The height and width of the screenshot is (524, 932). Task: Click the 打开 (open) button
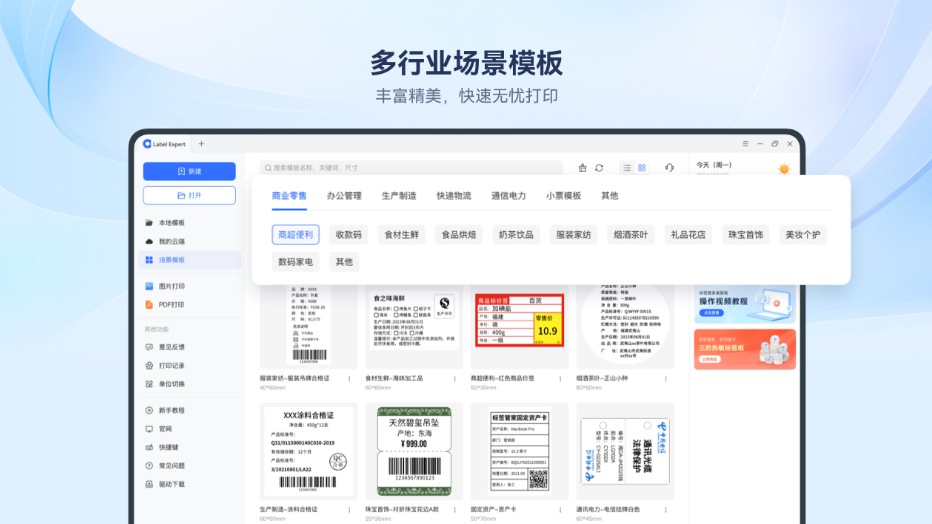click(x=189, y=195)
